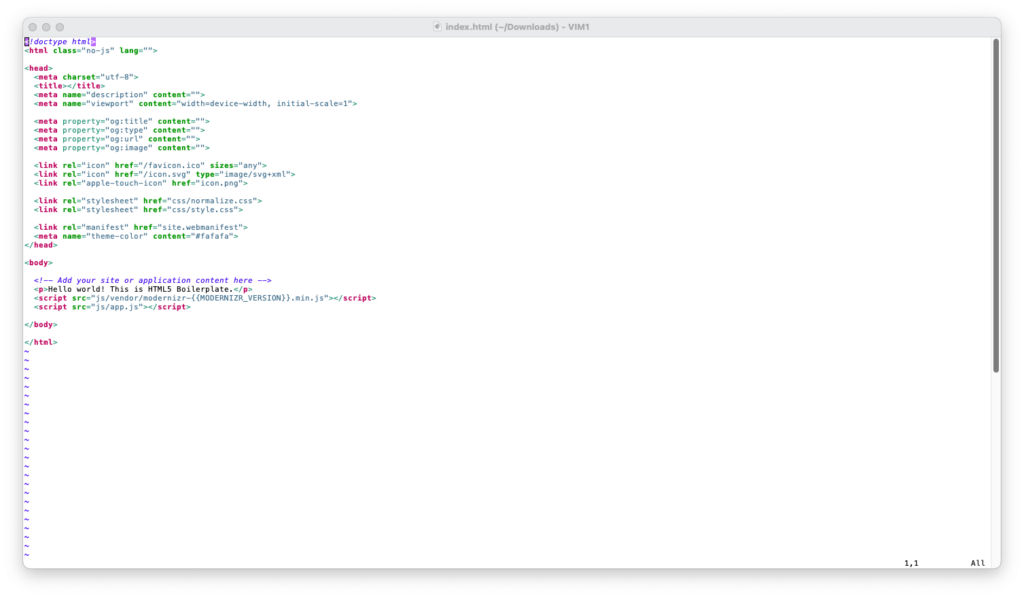This screenshot has height=597, width=1024.
Task: Click the 'og:title' meta property line
Action: coord(122,121)
